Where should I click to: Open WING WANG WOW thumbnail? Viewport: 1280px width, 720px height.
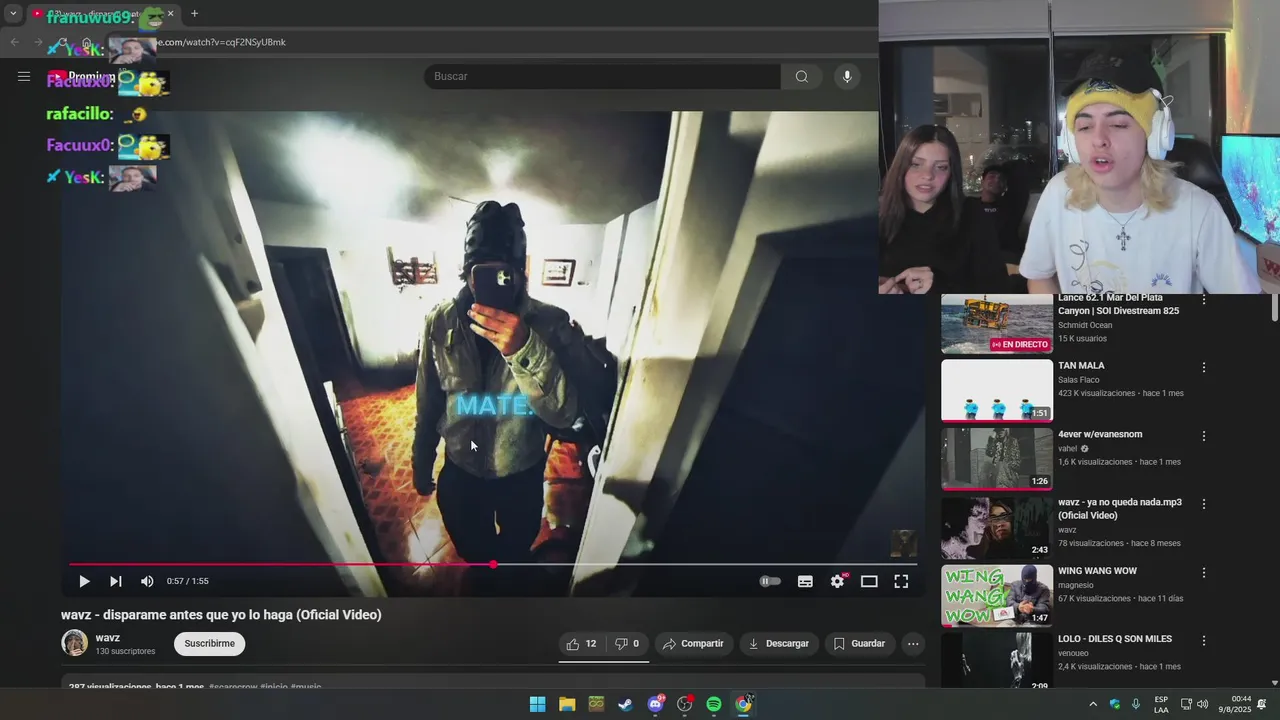click(x=997, y=596)
